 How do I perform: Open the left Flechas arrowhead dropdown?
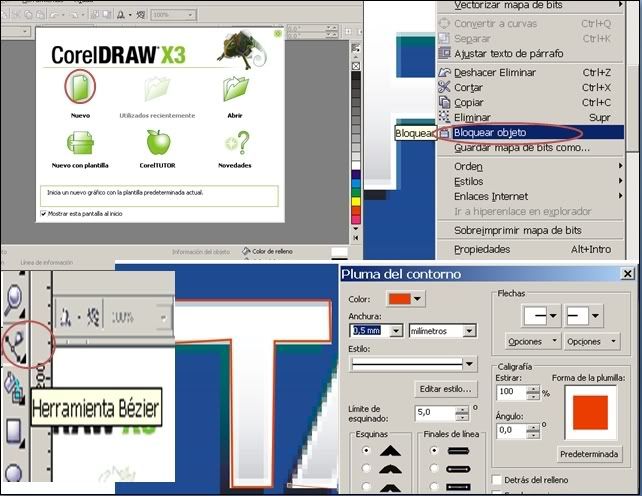coord(553,315)
